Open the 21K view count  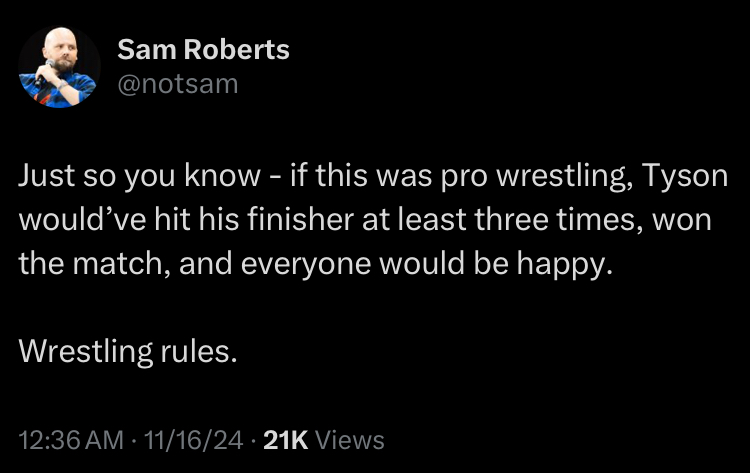click(286, 440)
